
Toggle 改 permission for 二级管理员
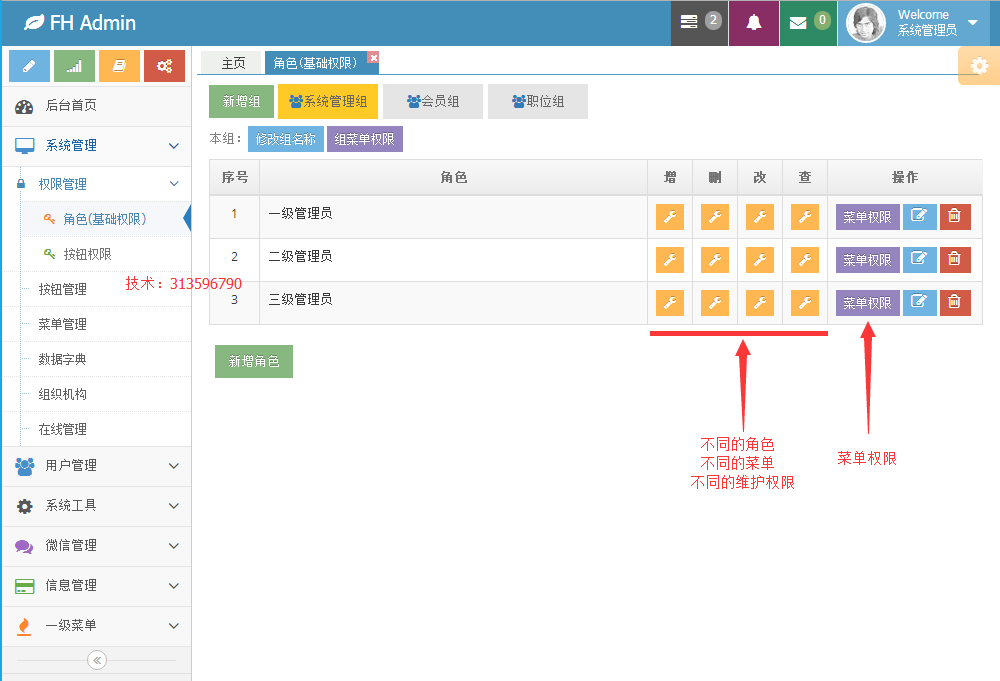(x=760, y=260)
